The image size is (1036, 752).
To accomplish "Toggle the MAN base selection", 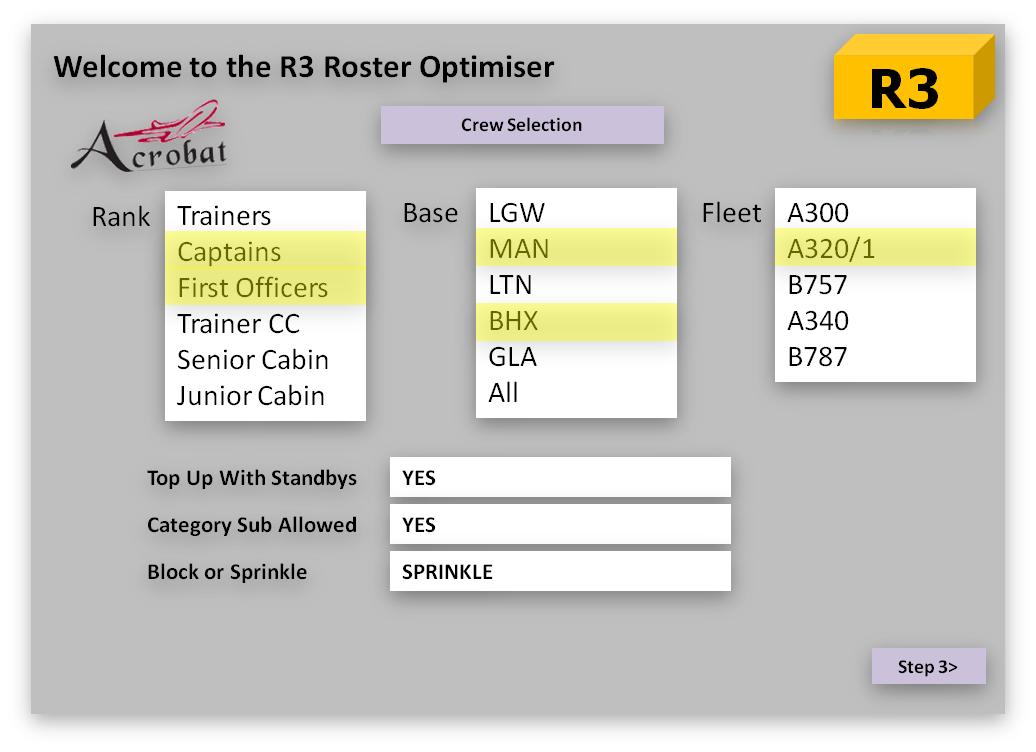I will tap(518, 249).
